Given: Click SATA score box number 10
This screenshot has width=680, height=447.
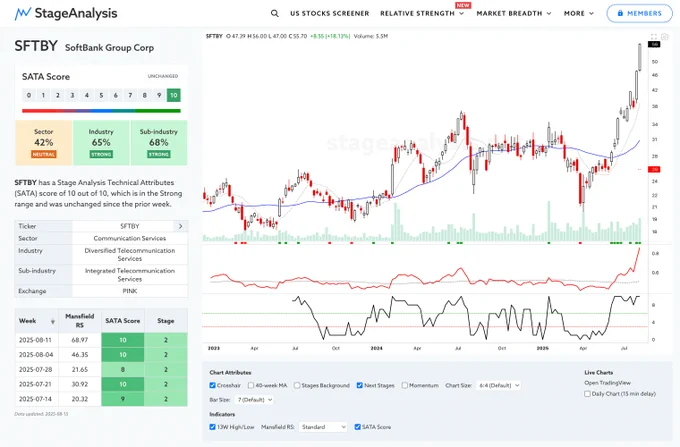Looking at the screenshot, I should click(x=173, y=95).
